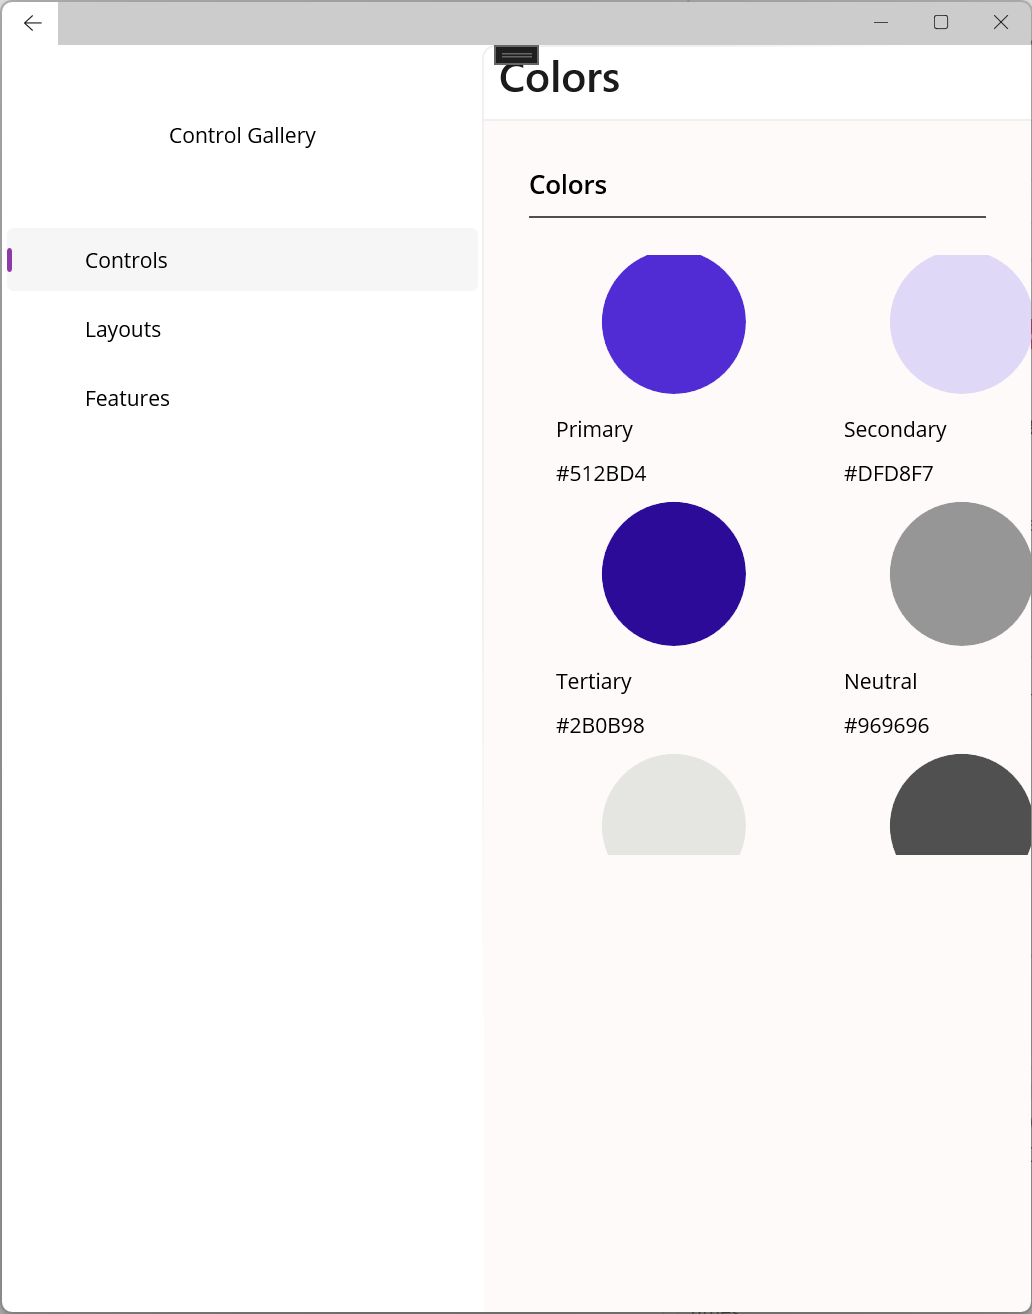Click the hex value #2B0B98
Screen dimensions: 1032x1314
[x=600, y=725]
